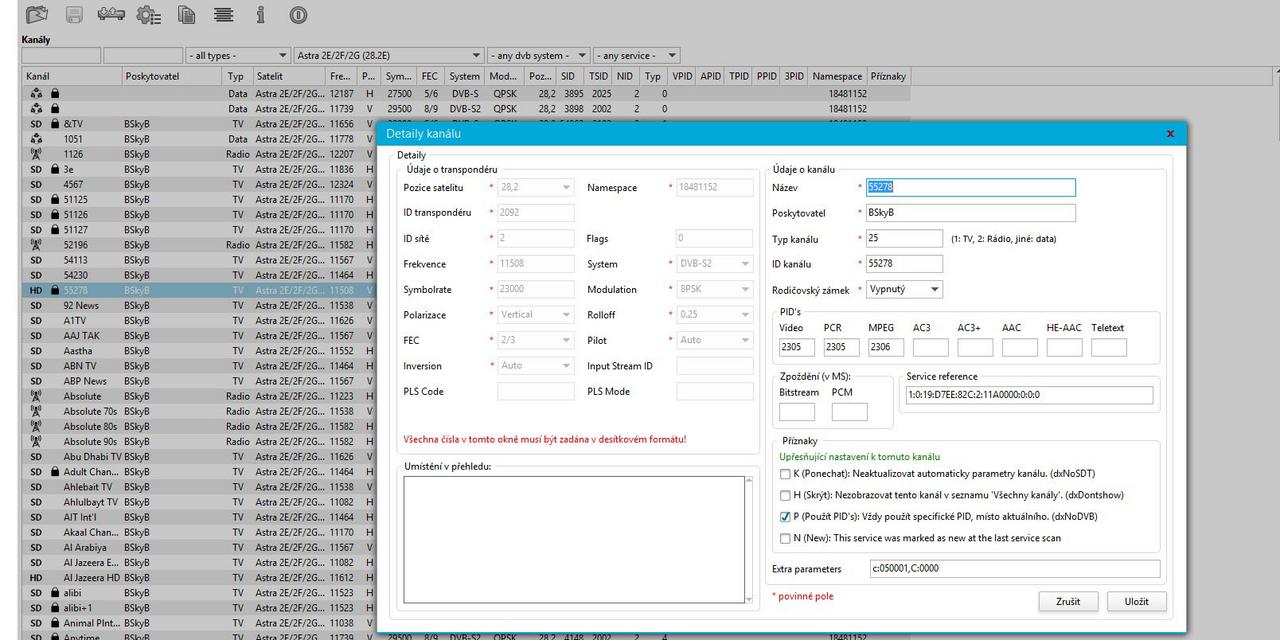
Task: Sort by the FEC column header
Action: [429, 76]
